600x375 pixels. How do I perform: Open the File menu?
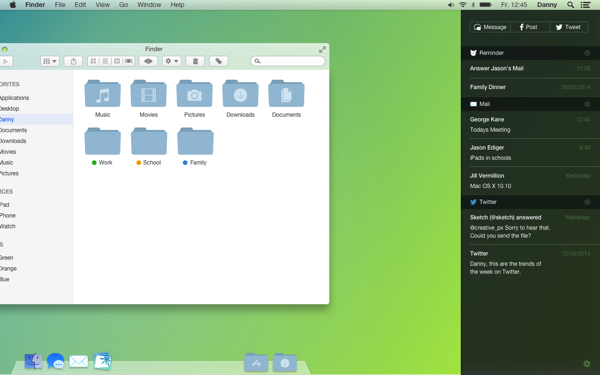click(60, 5)
